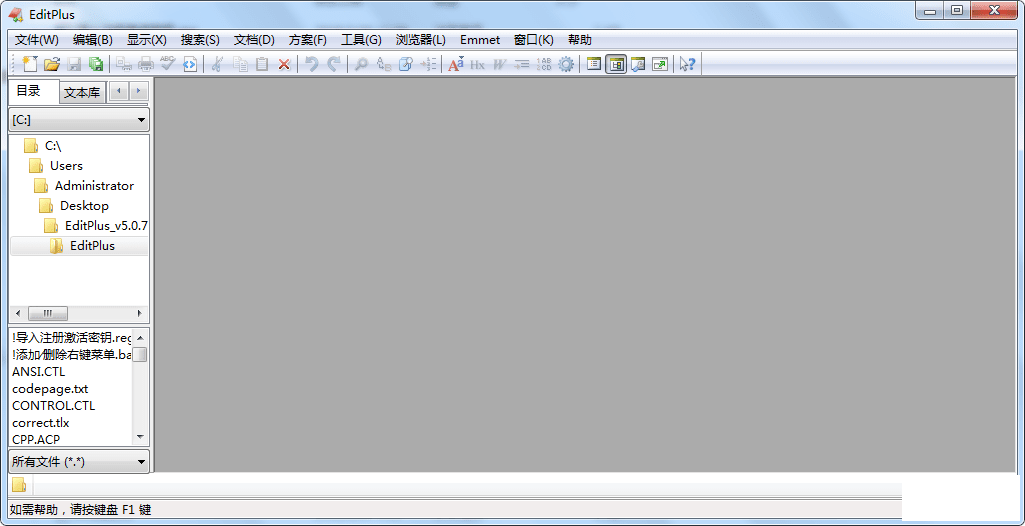
Task: Click the Open file folder icon
Action: click(x=52, y=64)
